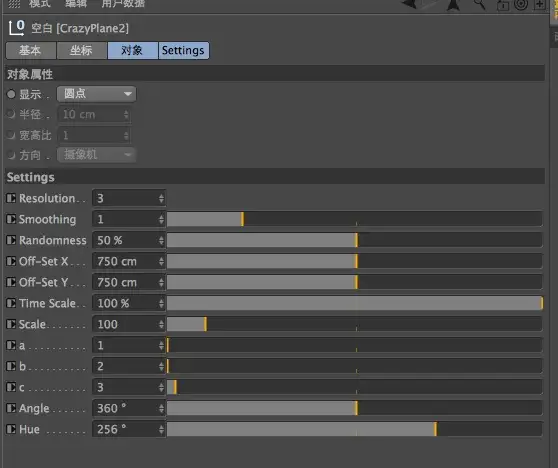558x468 pixels.
Task: Click the keyframe icon next to Hue
Action: pos(11,429)
